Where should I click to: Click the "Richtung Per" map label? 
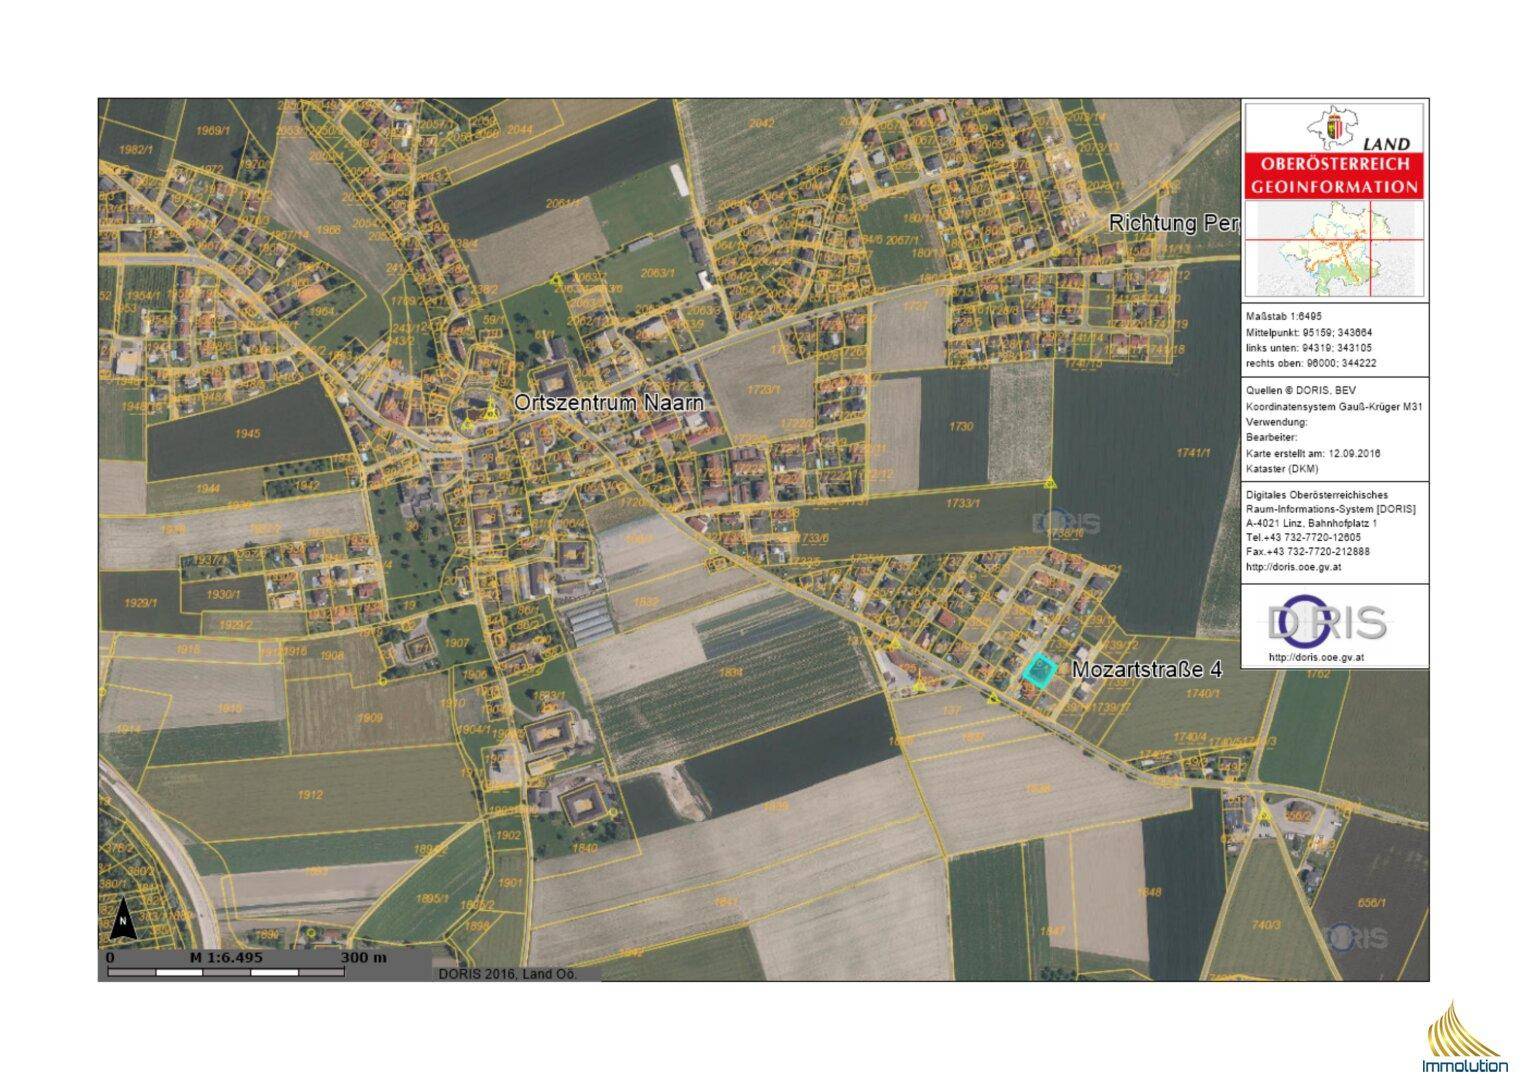[x=1174, y=223]
